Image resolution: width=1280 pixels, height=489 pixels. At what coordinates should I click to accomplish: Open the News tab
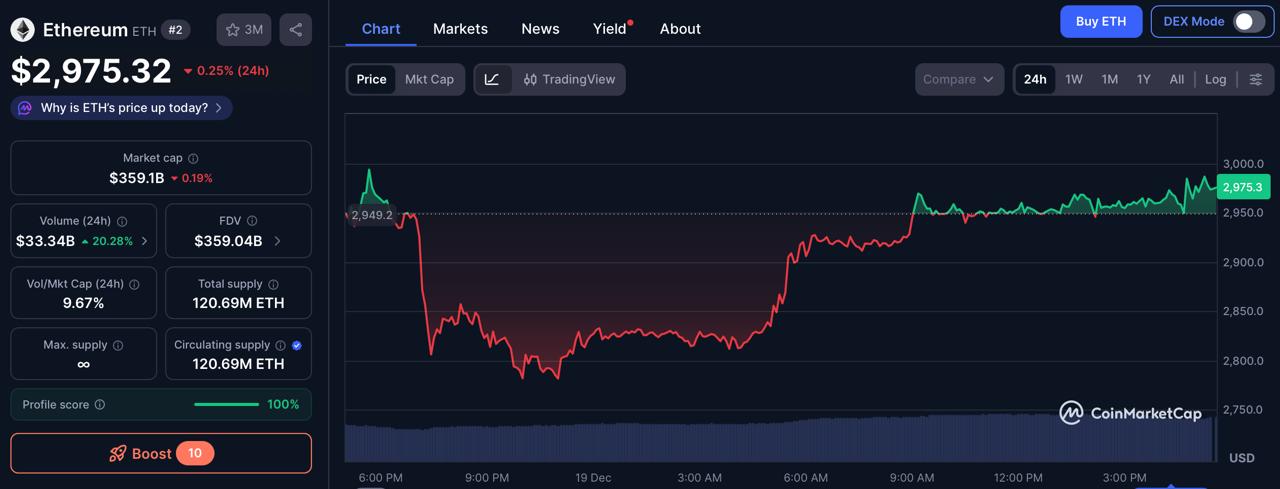540,29
